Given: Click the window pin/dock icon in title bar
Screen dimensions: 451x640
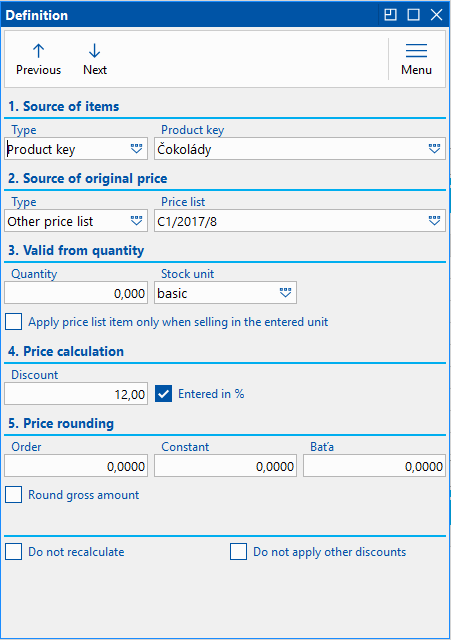Looking at the screenshot, I should 391,15.
